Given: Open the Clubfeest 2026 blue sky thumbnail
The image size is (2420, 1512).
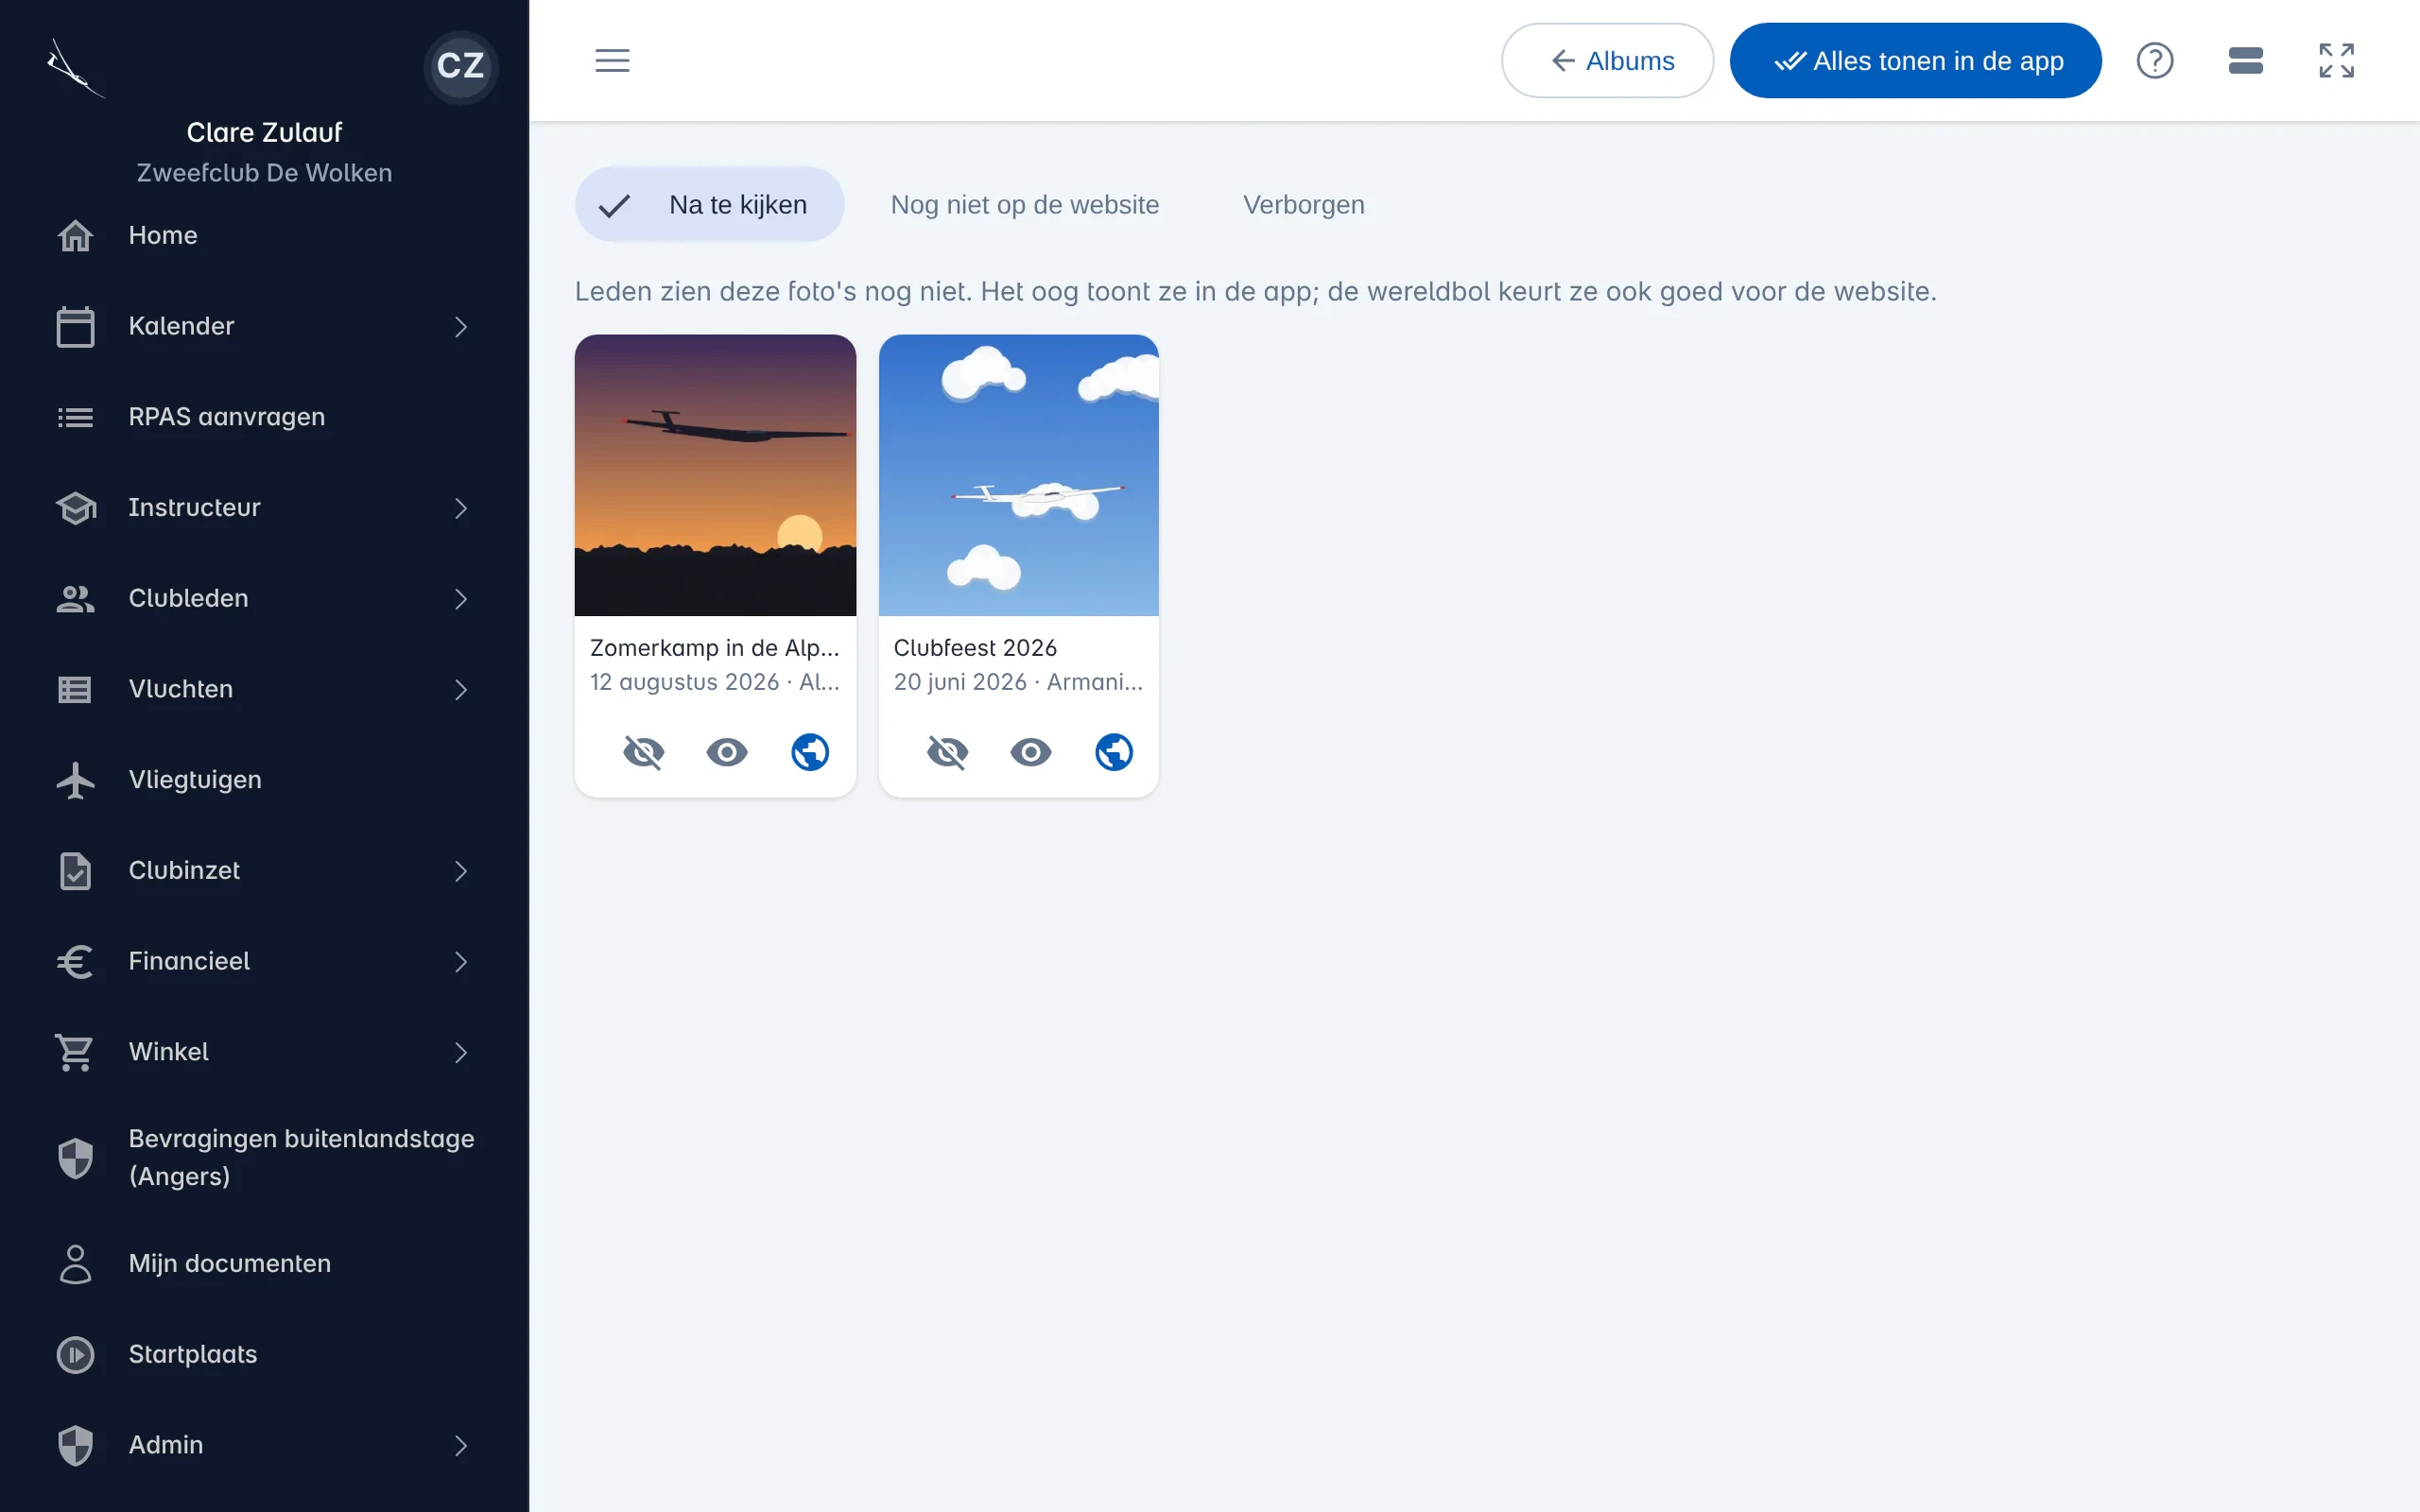Looking at the screenshot, I should (x=1018, y=475).
